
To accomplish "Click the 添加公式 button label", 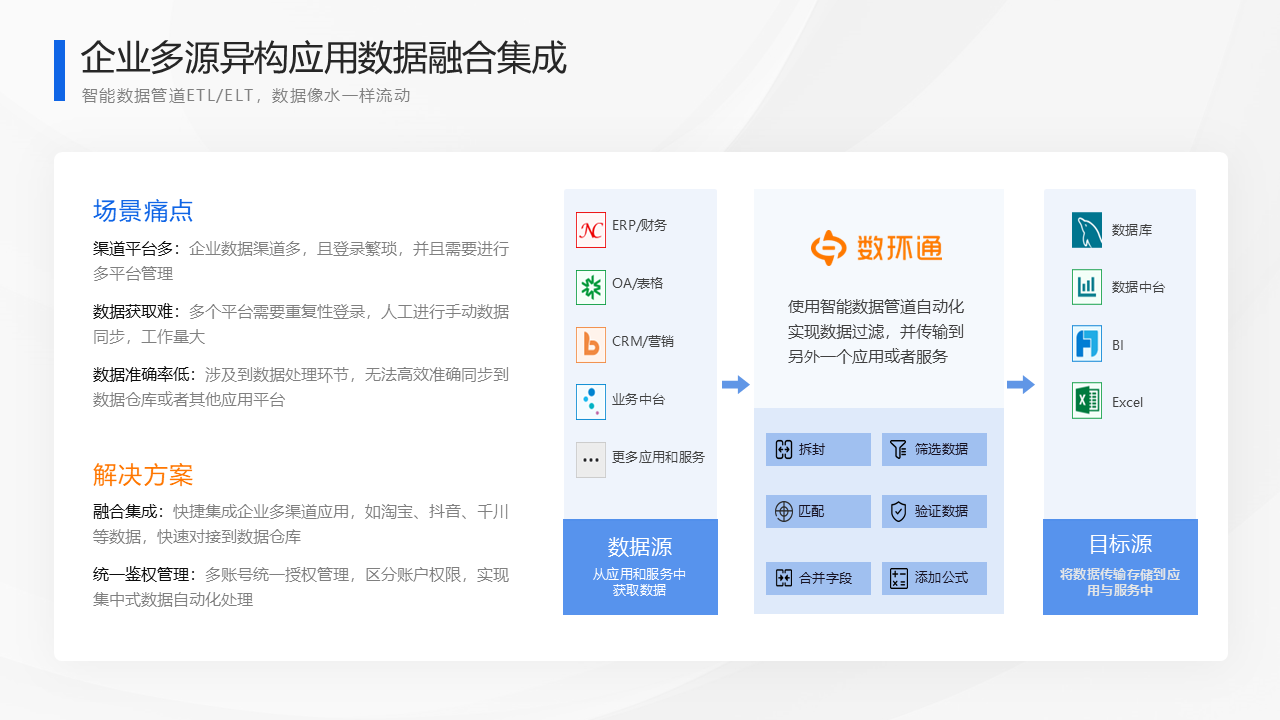I will [x=941, y=578].
